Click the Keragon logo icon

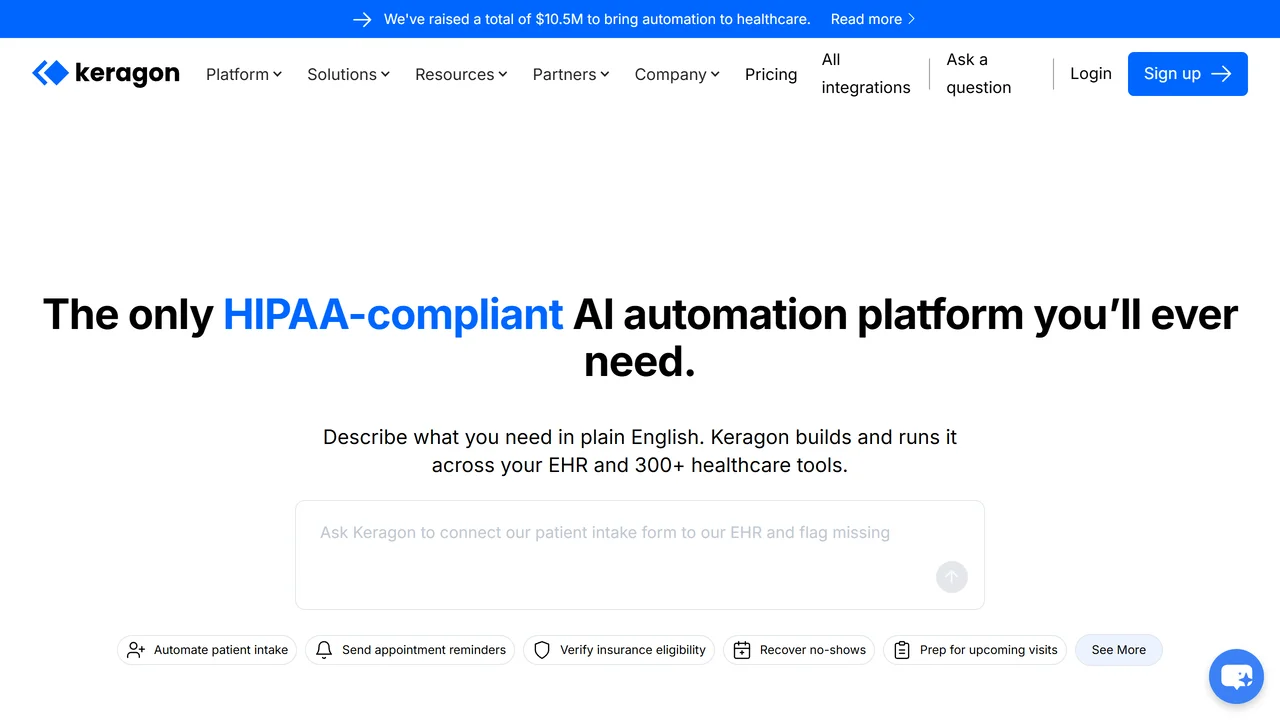(50, 73)
